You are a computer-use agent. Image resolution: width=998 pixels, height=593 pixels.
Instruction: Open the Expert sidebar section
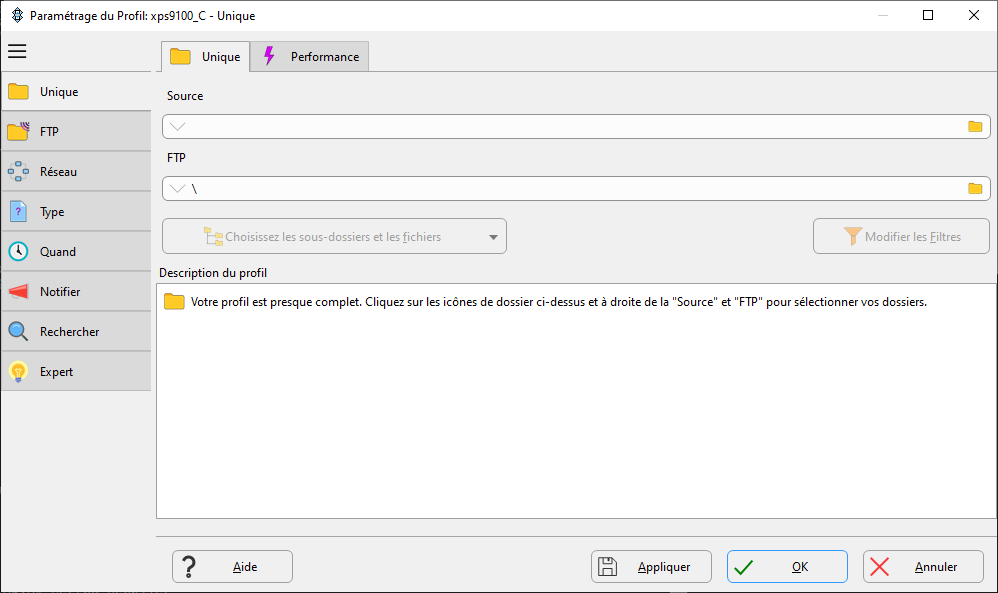(x=76, y=372)
